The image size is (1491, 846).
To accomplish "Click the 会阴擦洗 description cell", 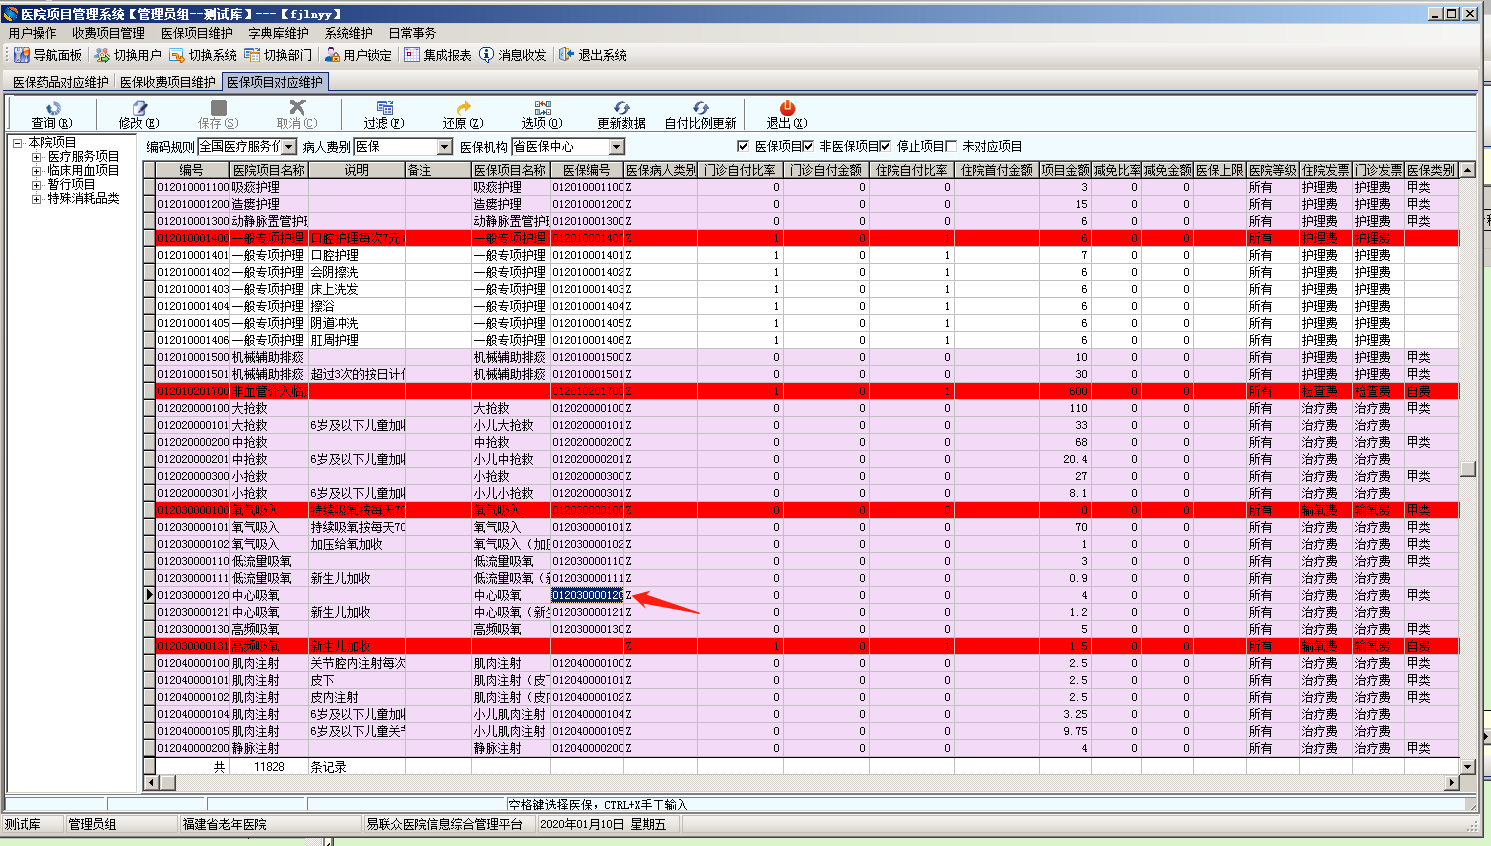I will (x=357, y=272).
